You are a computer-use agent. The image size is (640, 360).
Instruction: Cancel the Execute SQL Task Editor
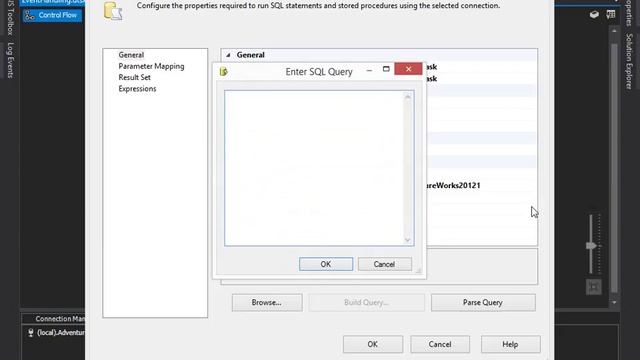pos(440,344)
